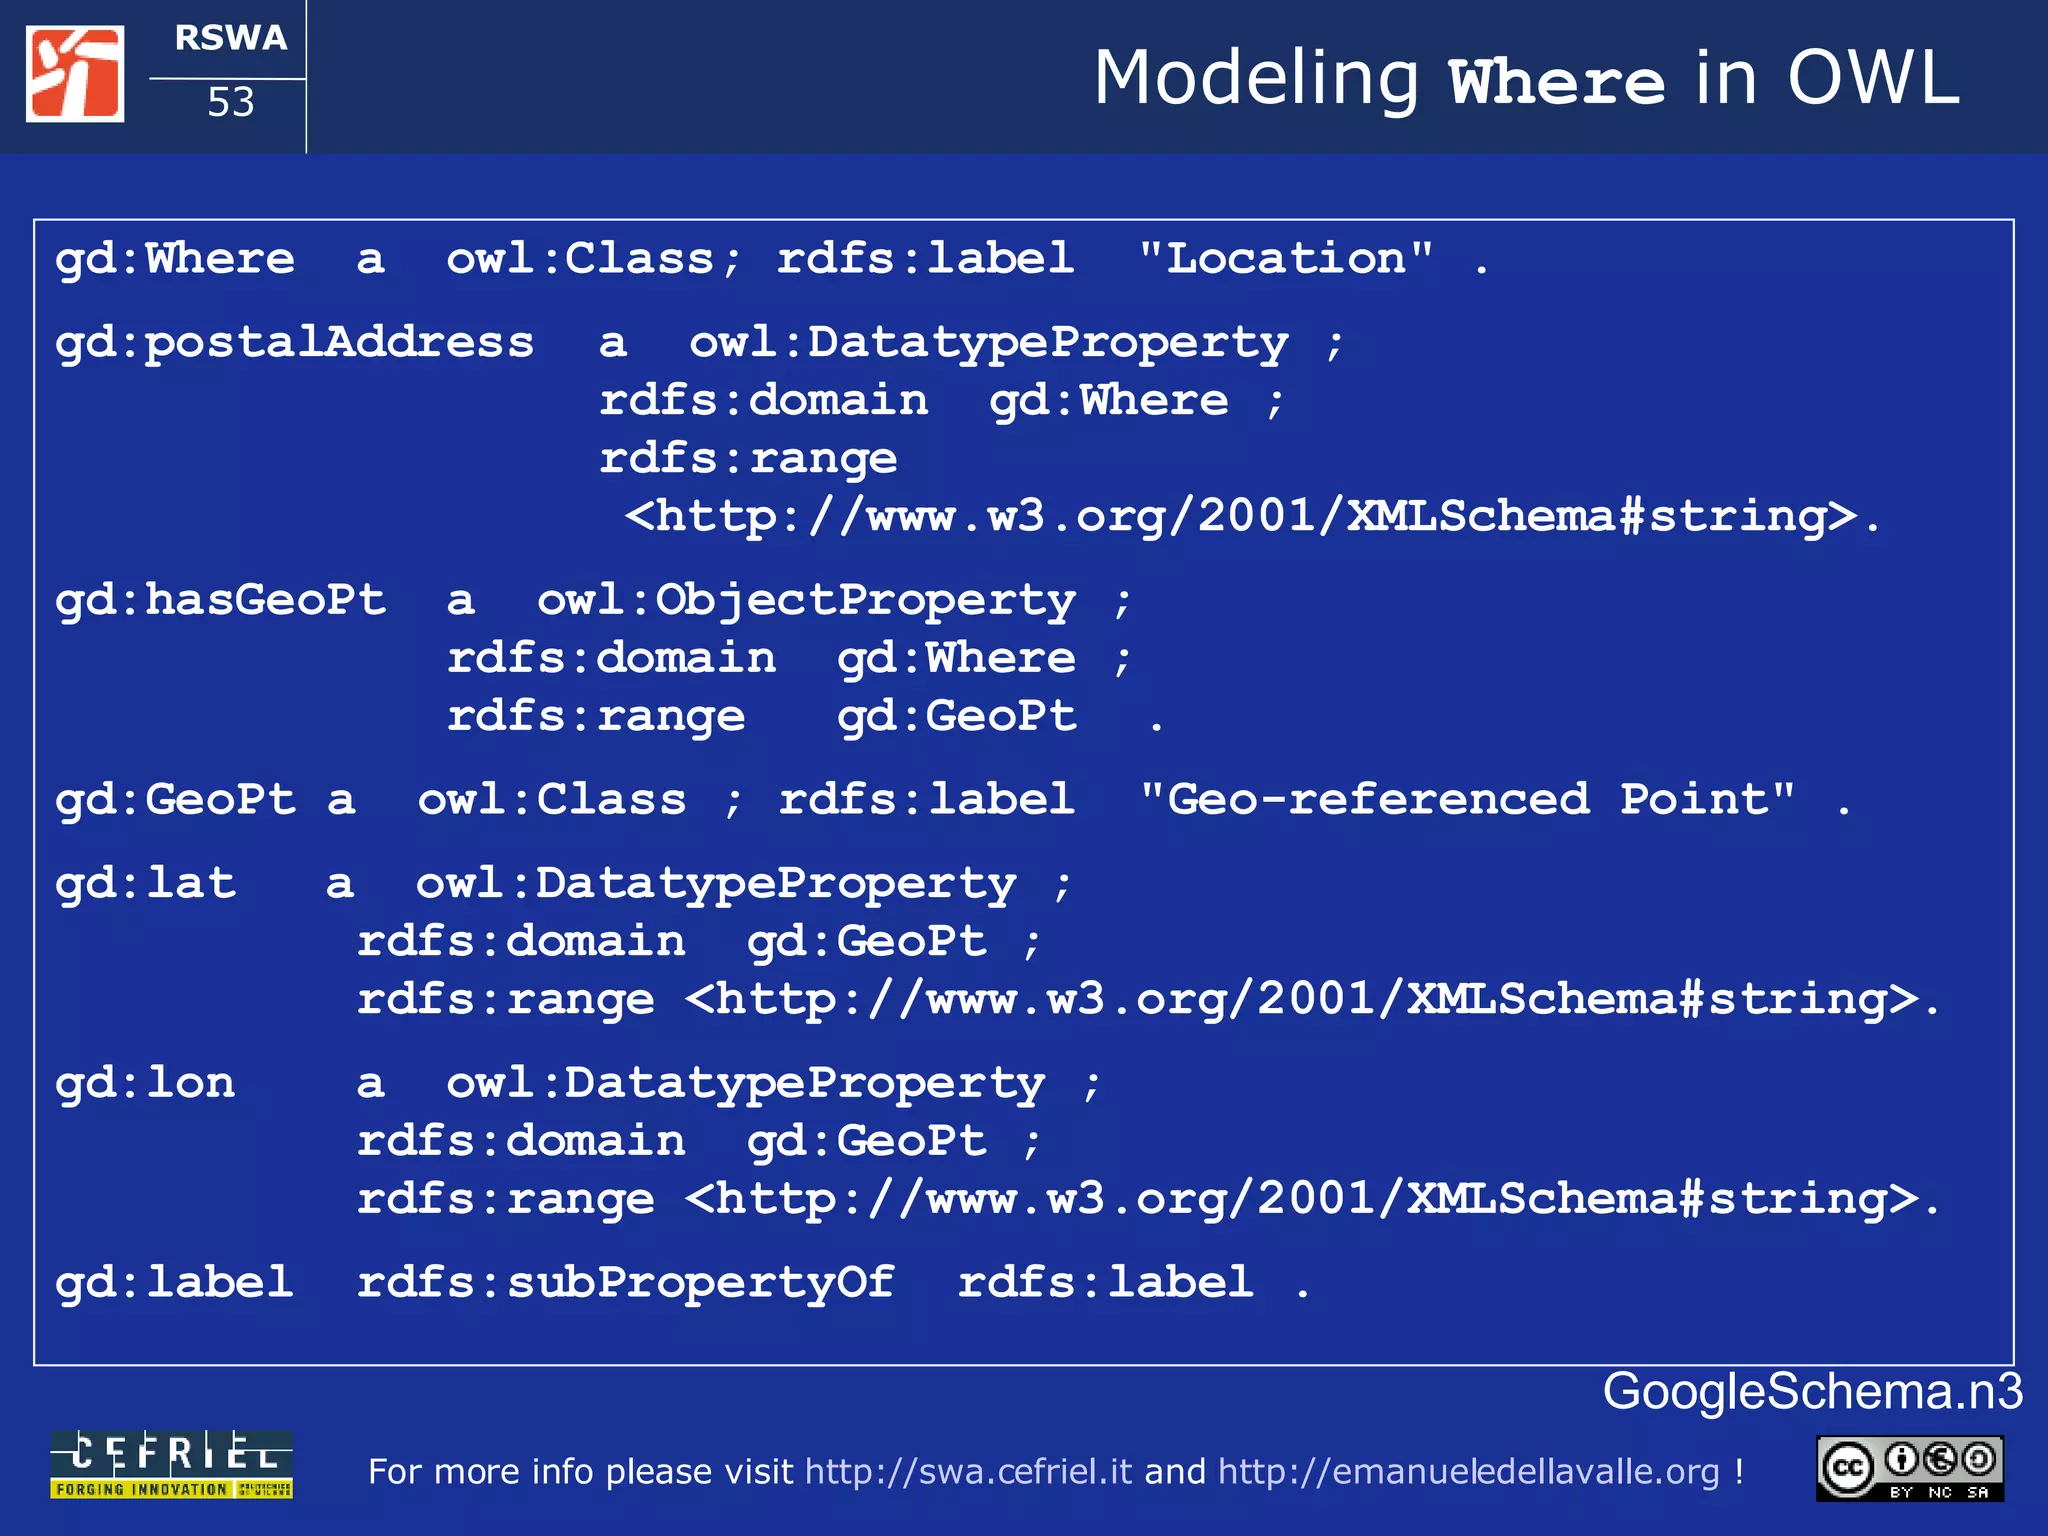Click the gd:hasGeoPt term
The width and height of the screenshot is (2048, 1536).
tap(220, 601)
